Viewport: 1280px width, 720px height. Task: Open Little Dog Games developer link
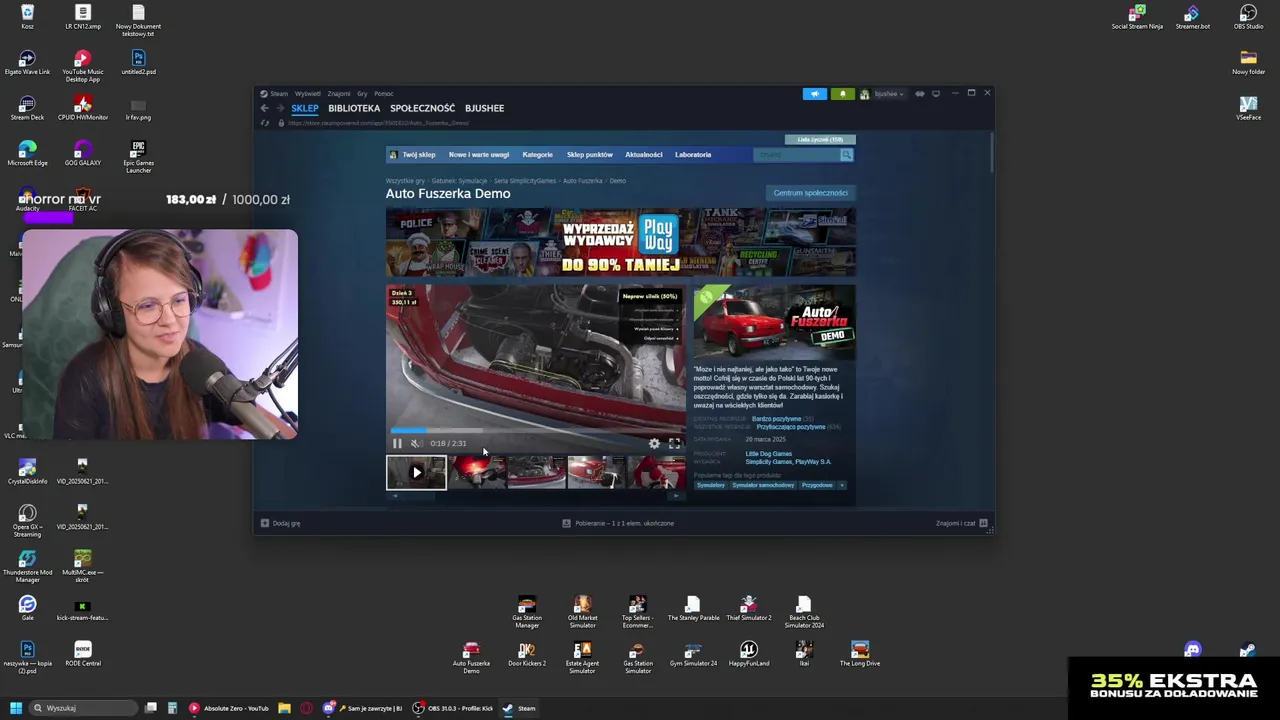pyautogui.click(x=768, y=454)
